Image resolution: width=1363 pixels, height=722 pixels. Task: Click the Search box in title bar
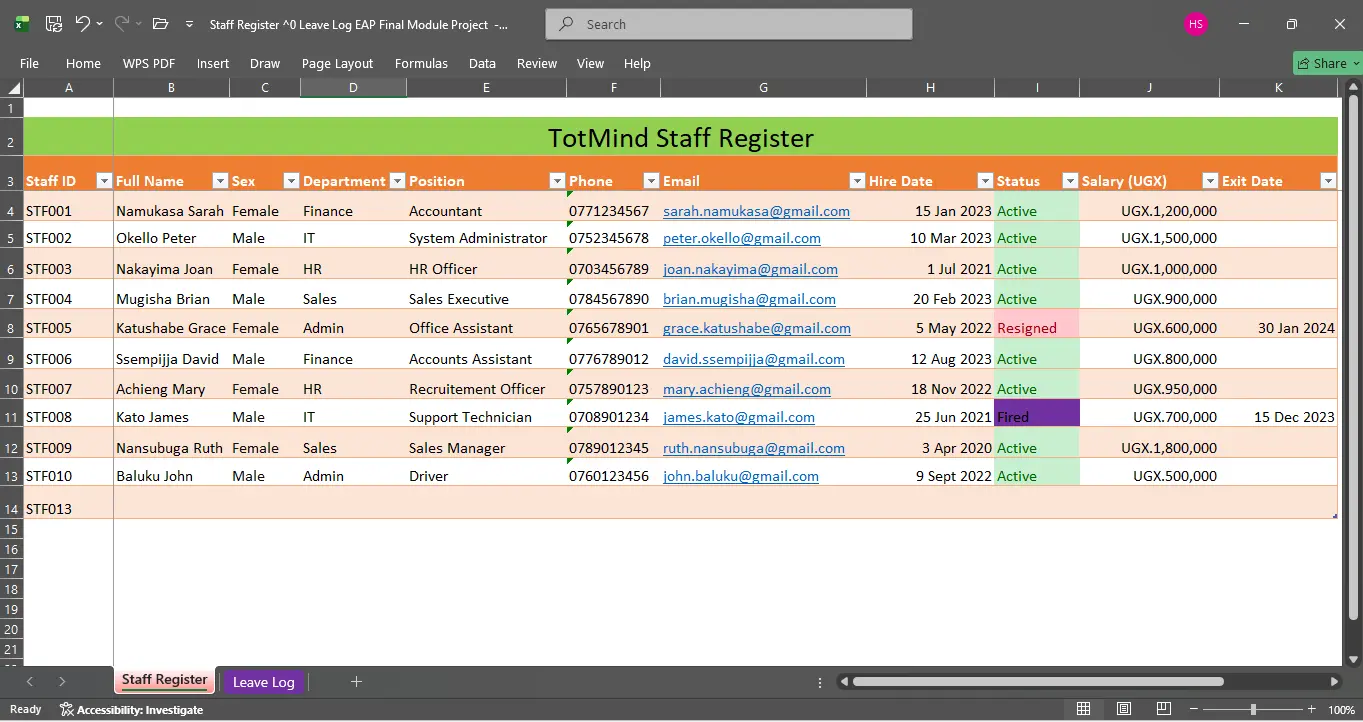[729, 24]
